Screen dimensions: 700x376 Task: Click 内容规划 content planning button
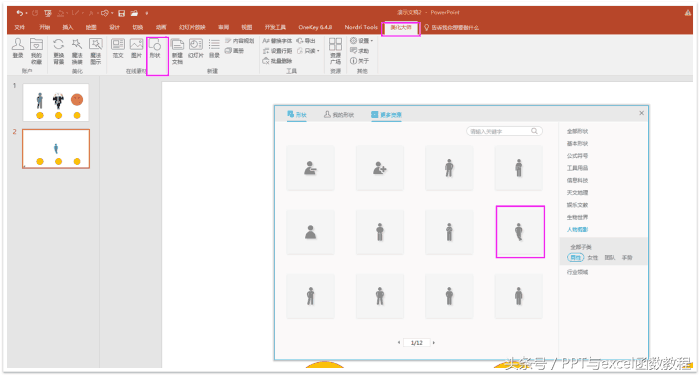[x=240, y=41]
